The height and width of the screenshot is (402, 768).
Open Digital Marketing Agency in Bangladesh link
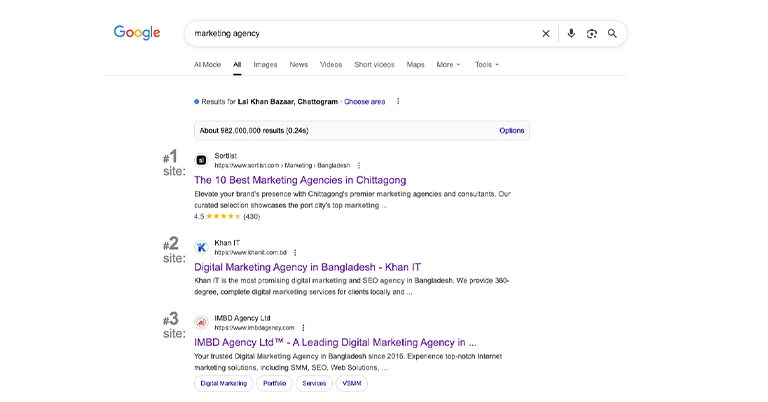(307, 267)
